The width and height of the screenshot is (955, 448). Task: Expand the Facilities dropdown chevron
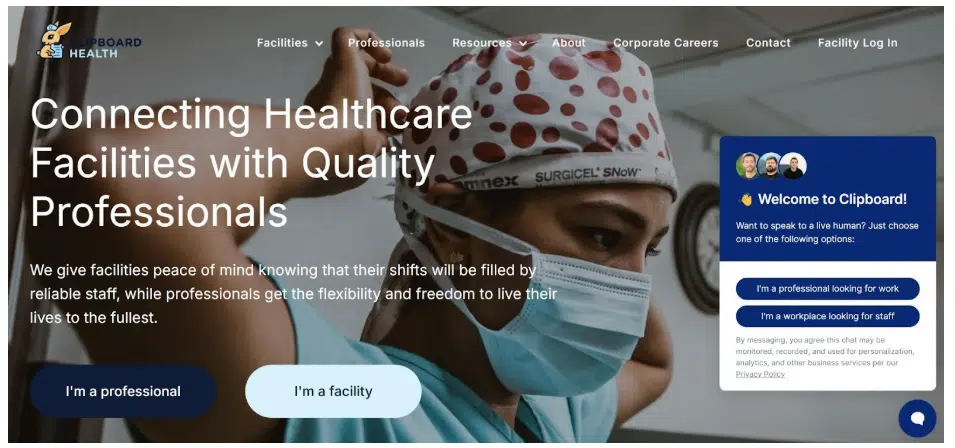pos(319,43)
